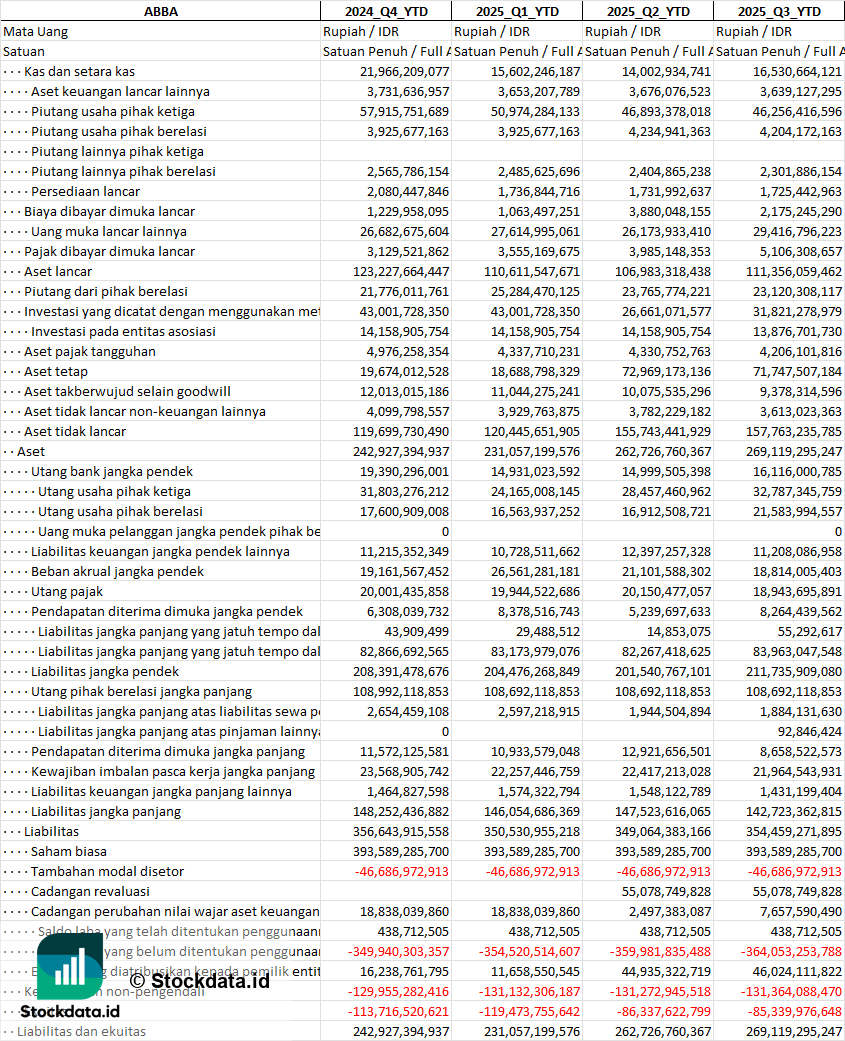Screen dimensions: 845x1041
Task: Click value 231,057,199,576 in Liabilitas dan ekuitas row
Action: (532, 1031)
